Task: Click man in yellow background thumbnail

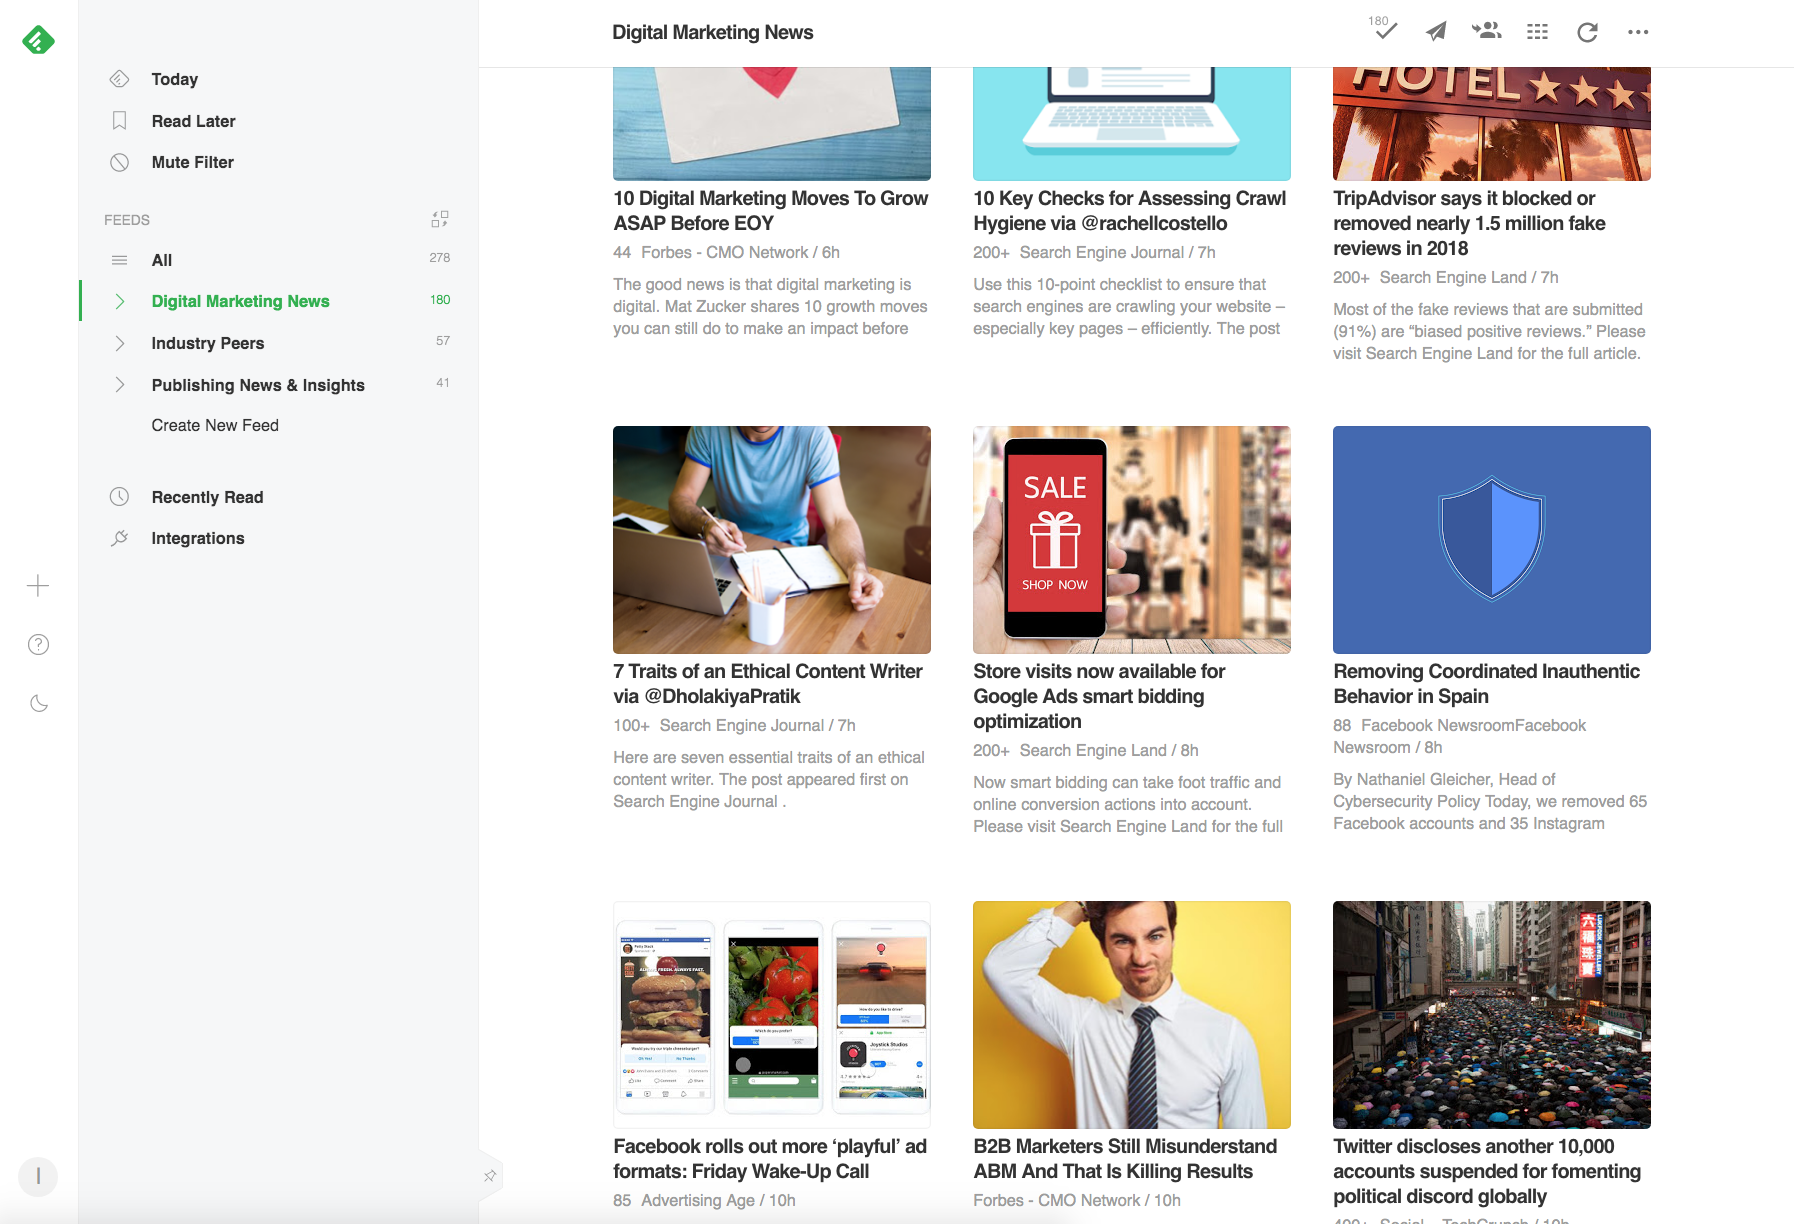Action: pyautogui.click(x=1132, y=1015)
